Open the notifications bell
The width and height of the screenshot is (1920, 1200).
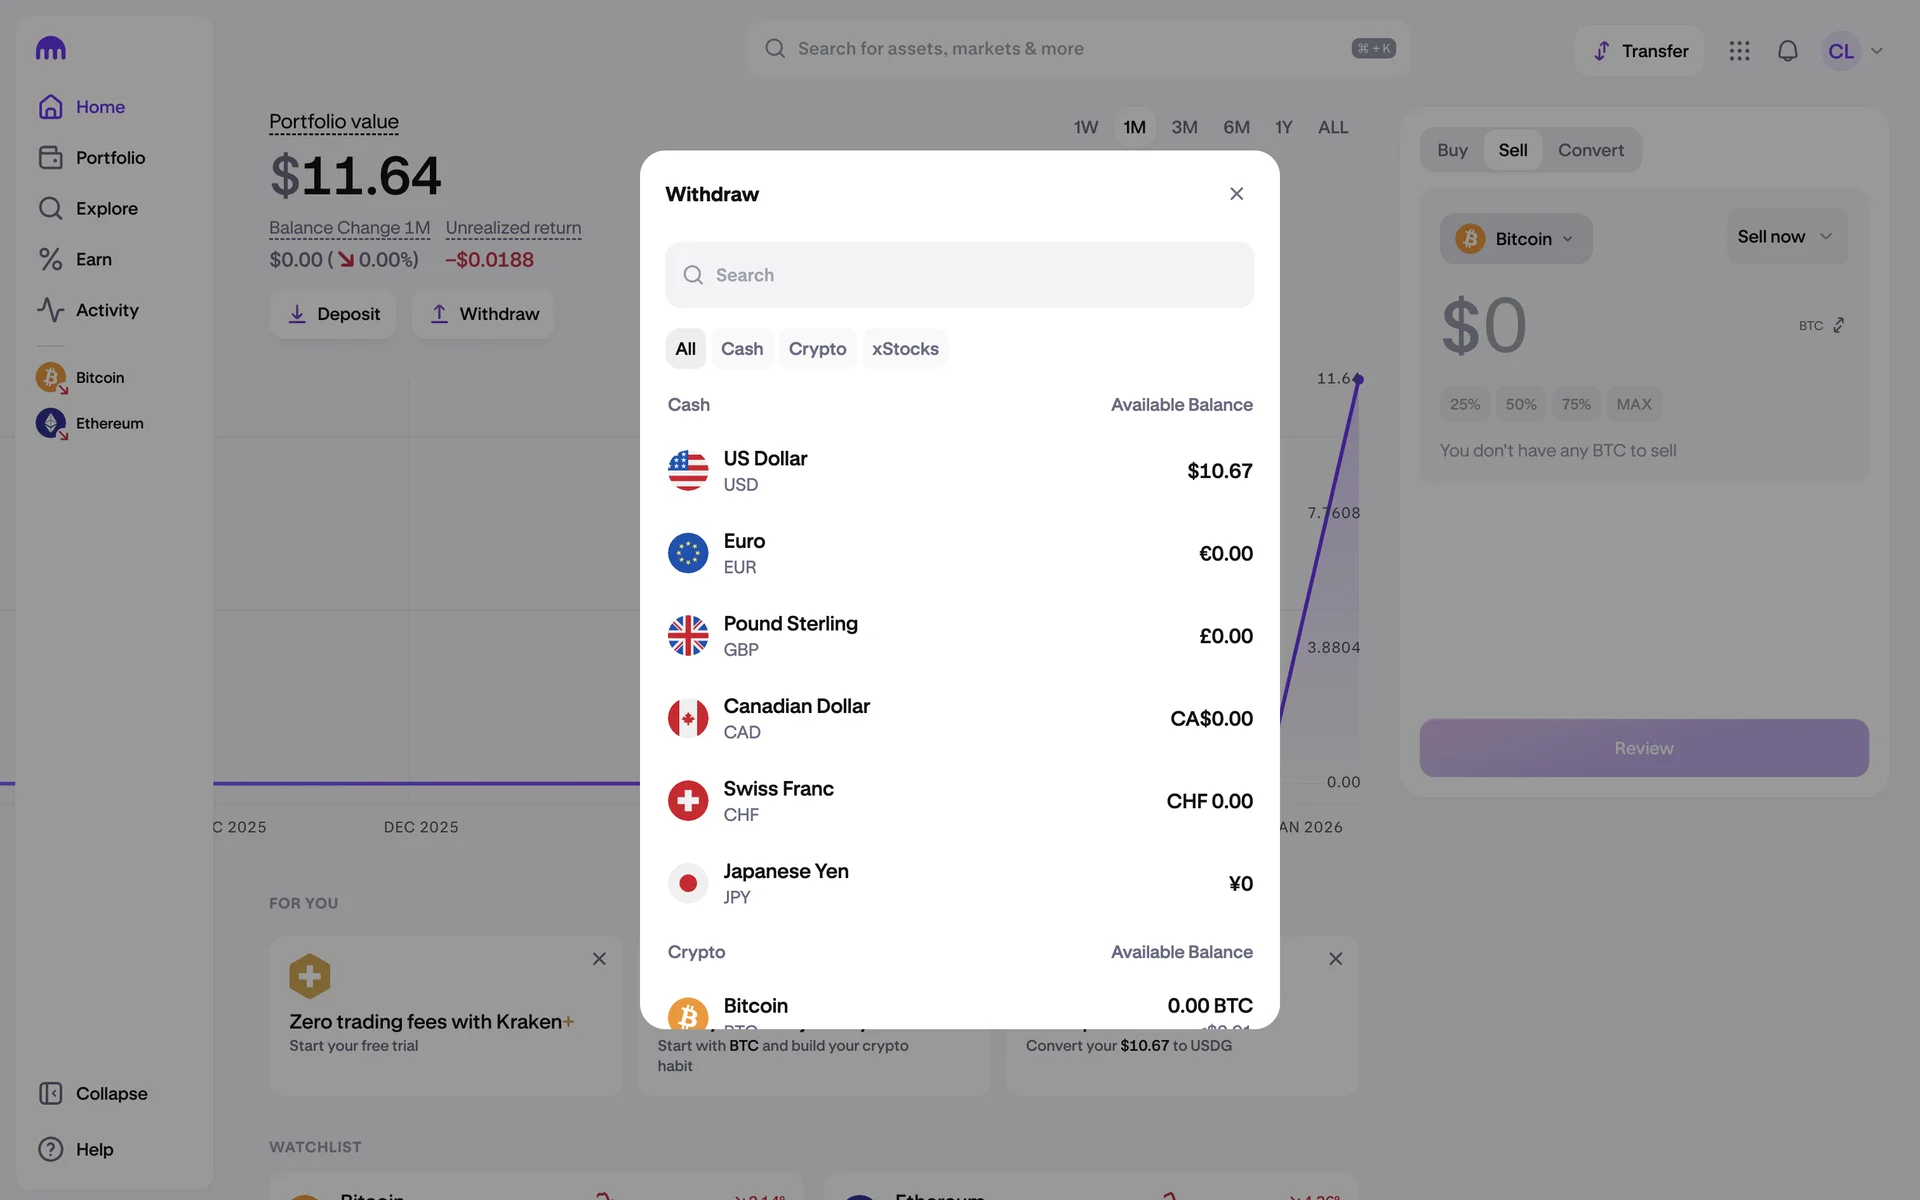[1787, 51]
